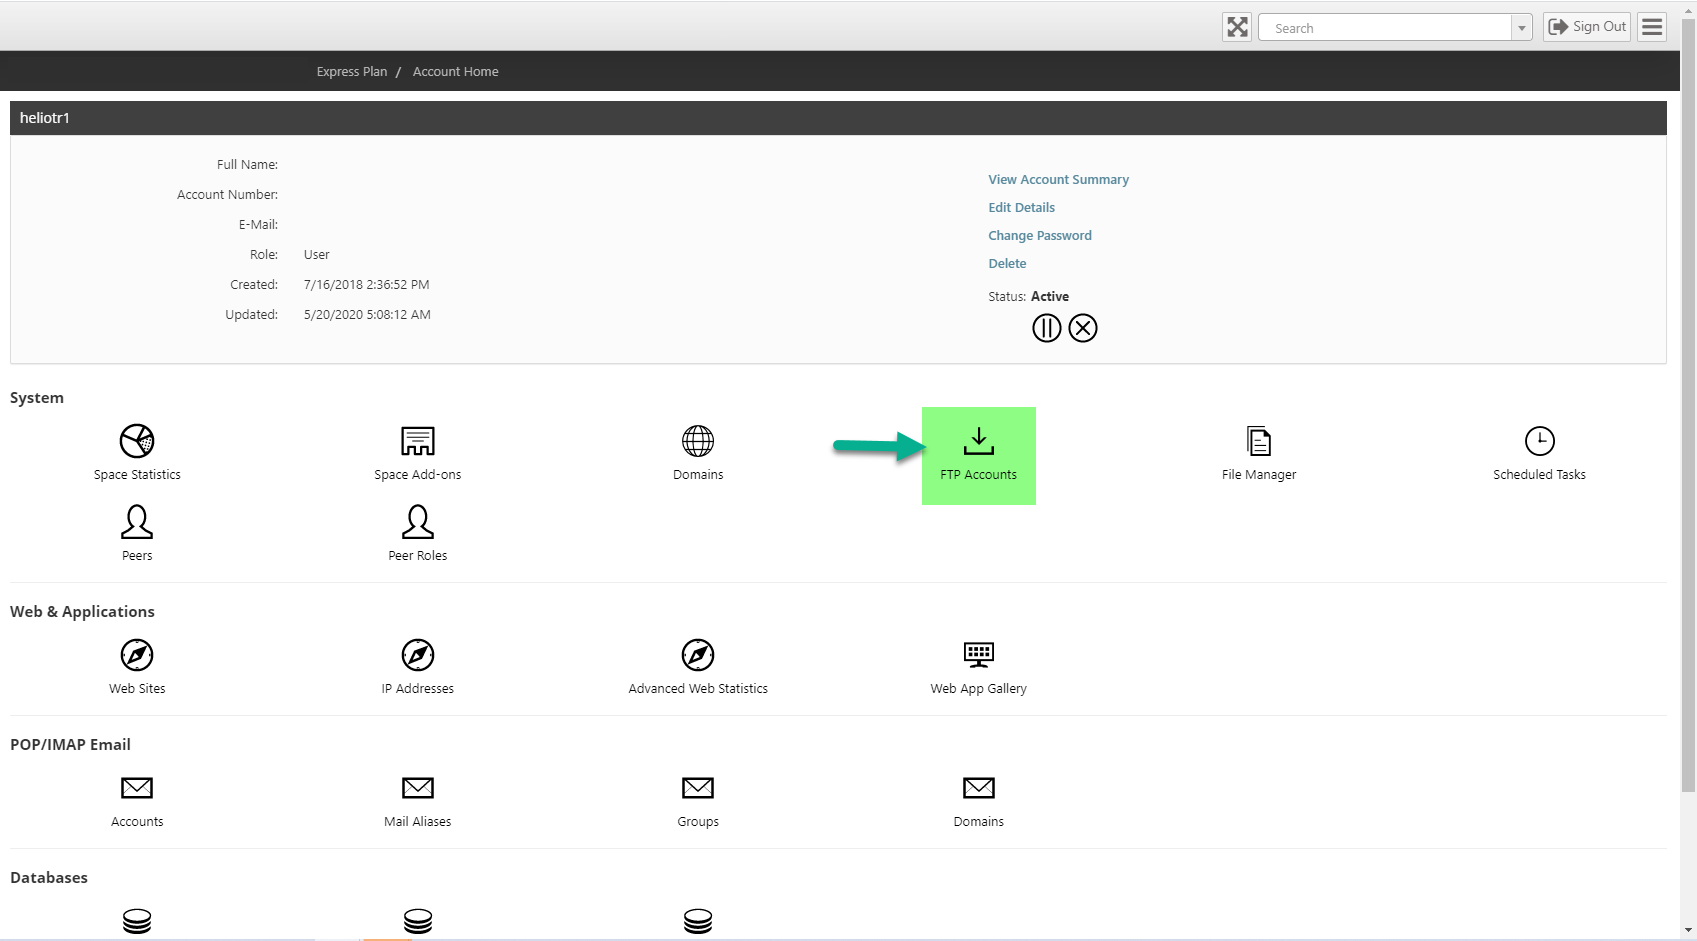Open File Manager

pyautogui.click(x=1259, y=453)
